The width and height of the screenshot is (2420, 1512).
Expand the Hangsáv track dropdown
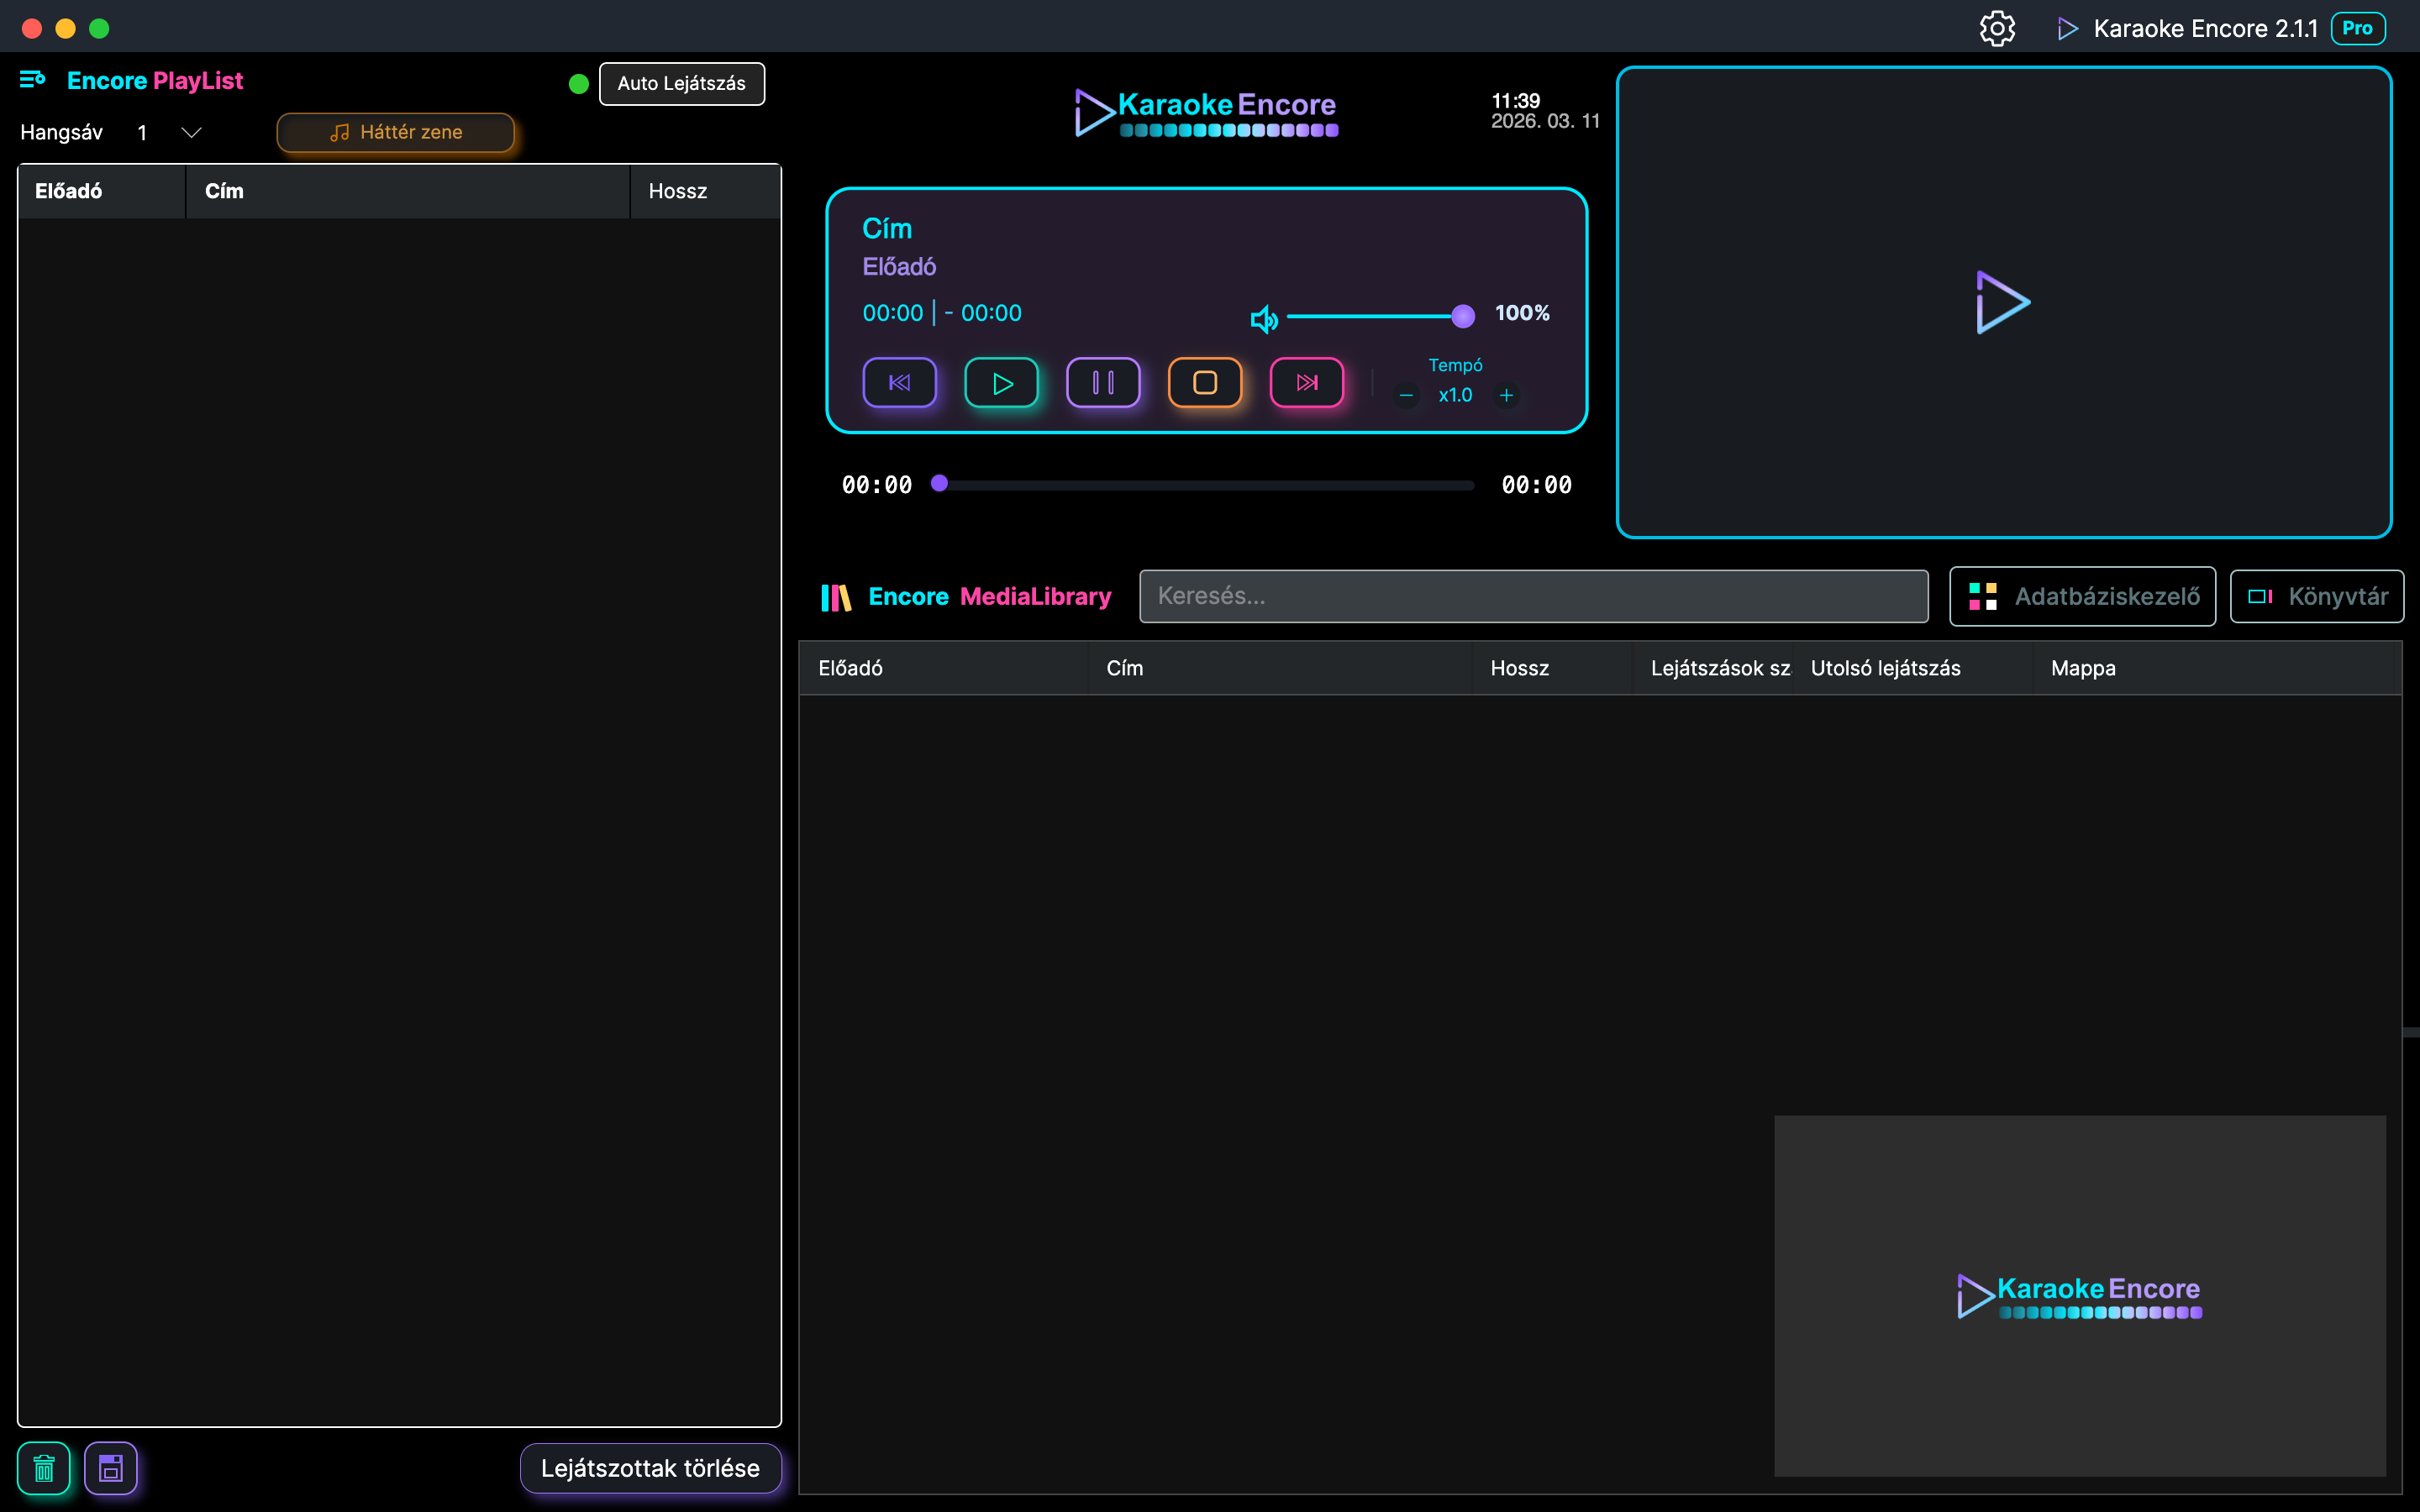tap(191, 132)
